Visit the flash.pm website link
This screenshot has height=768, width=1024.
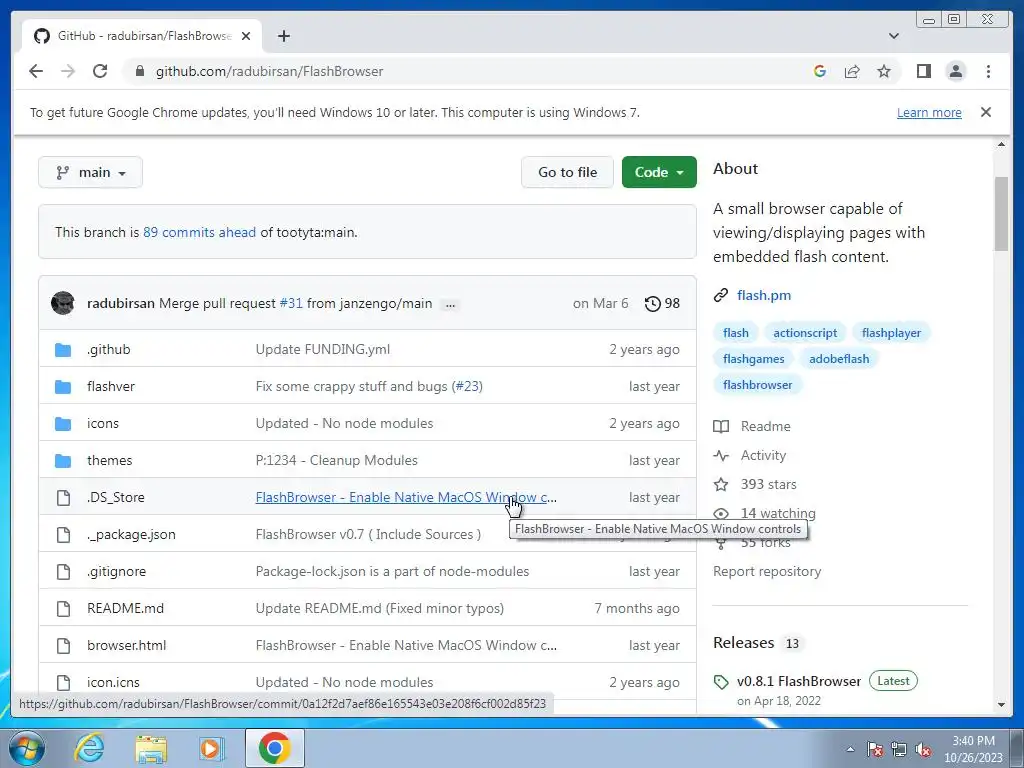click(x=763, y=295)
